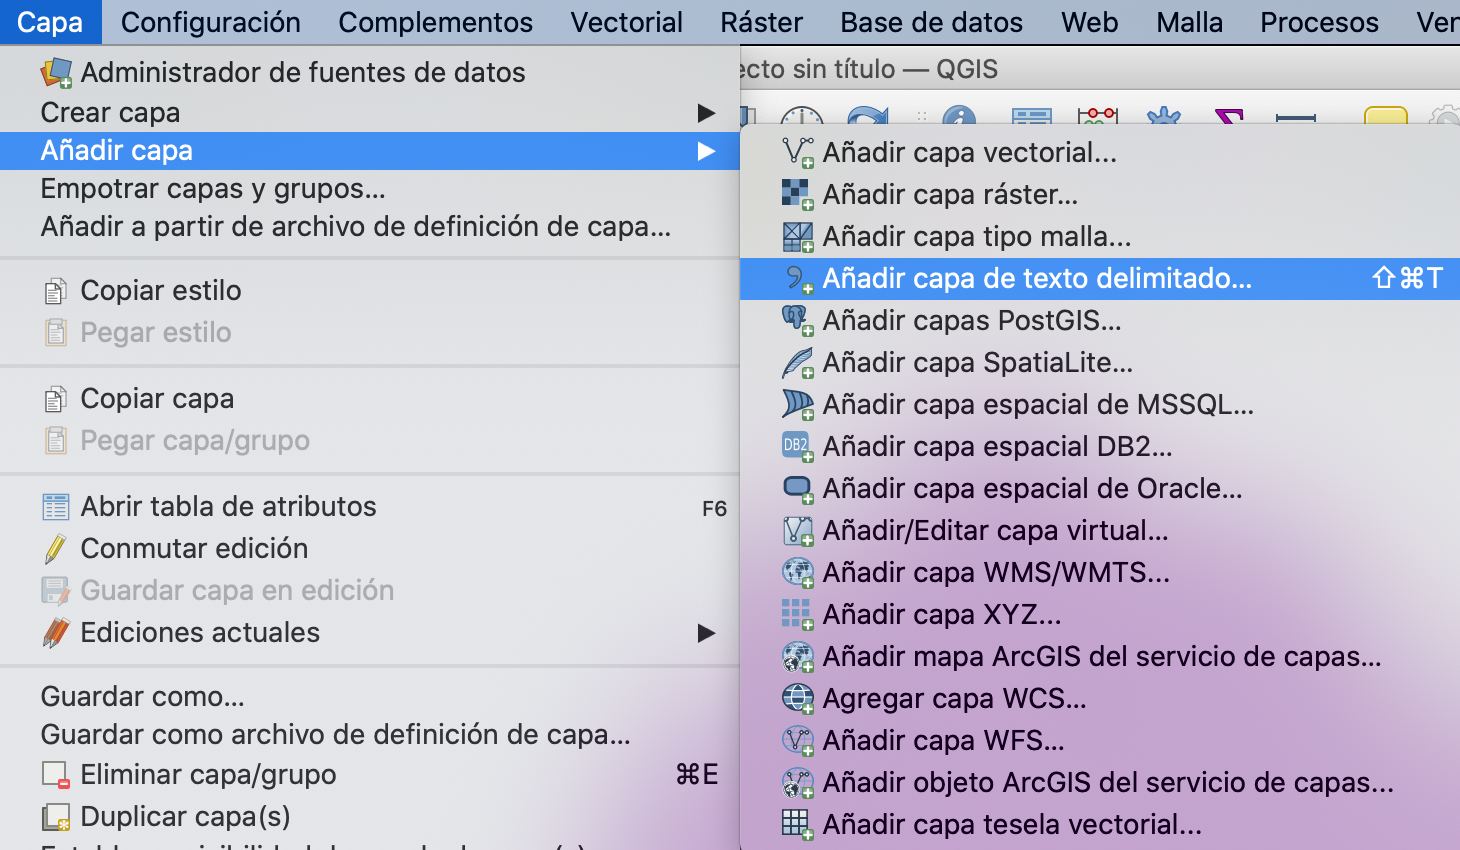The height and width of the screenshot is (850, 1460).
Task: Expand the Ediciones actuales submenu arrow
Action: [x=706, y=632]
